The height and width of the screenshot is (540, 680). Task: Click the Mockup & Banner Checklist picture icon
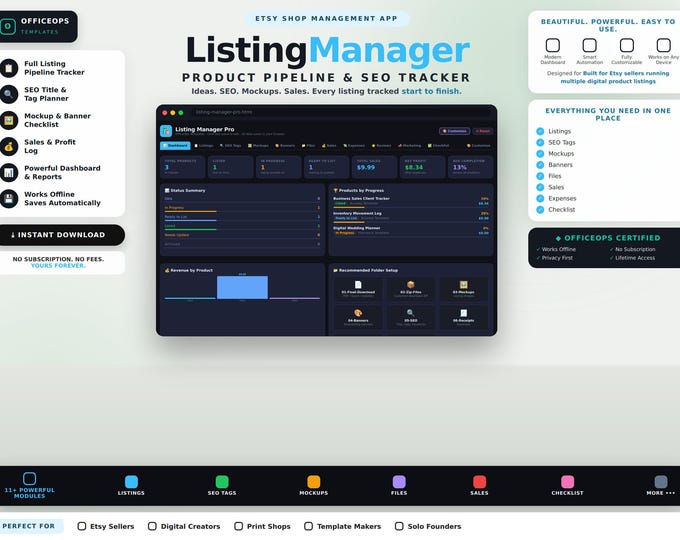point(9,120)
